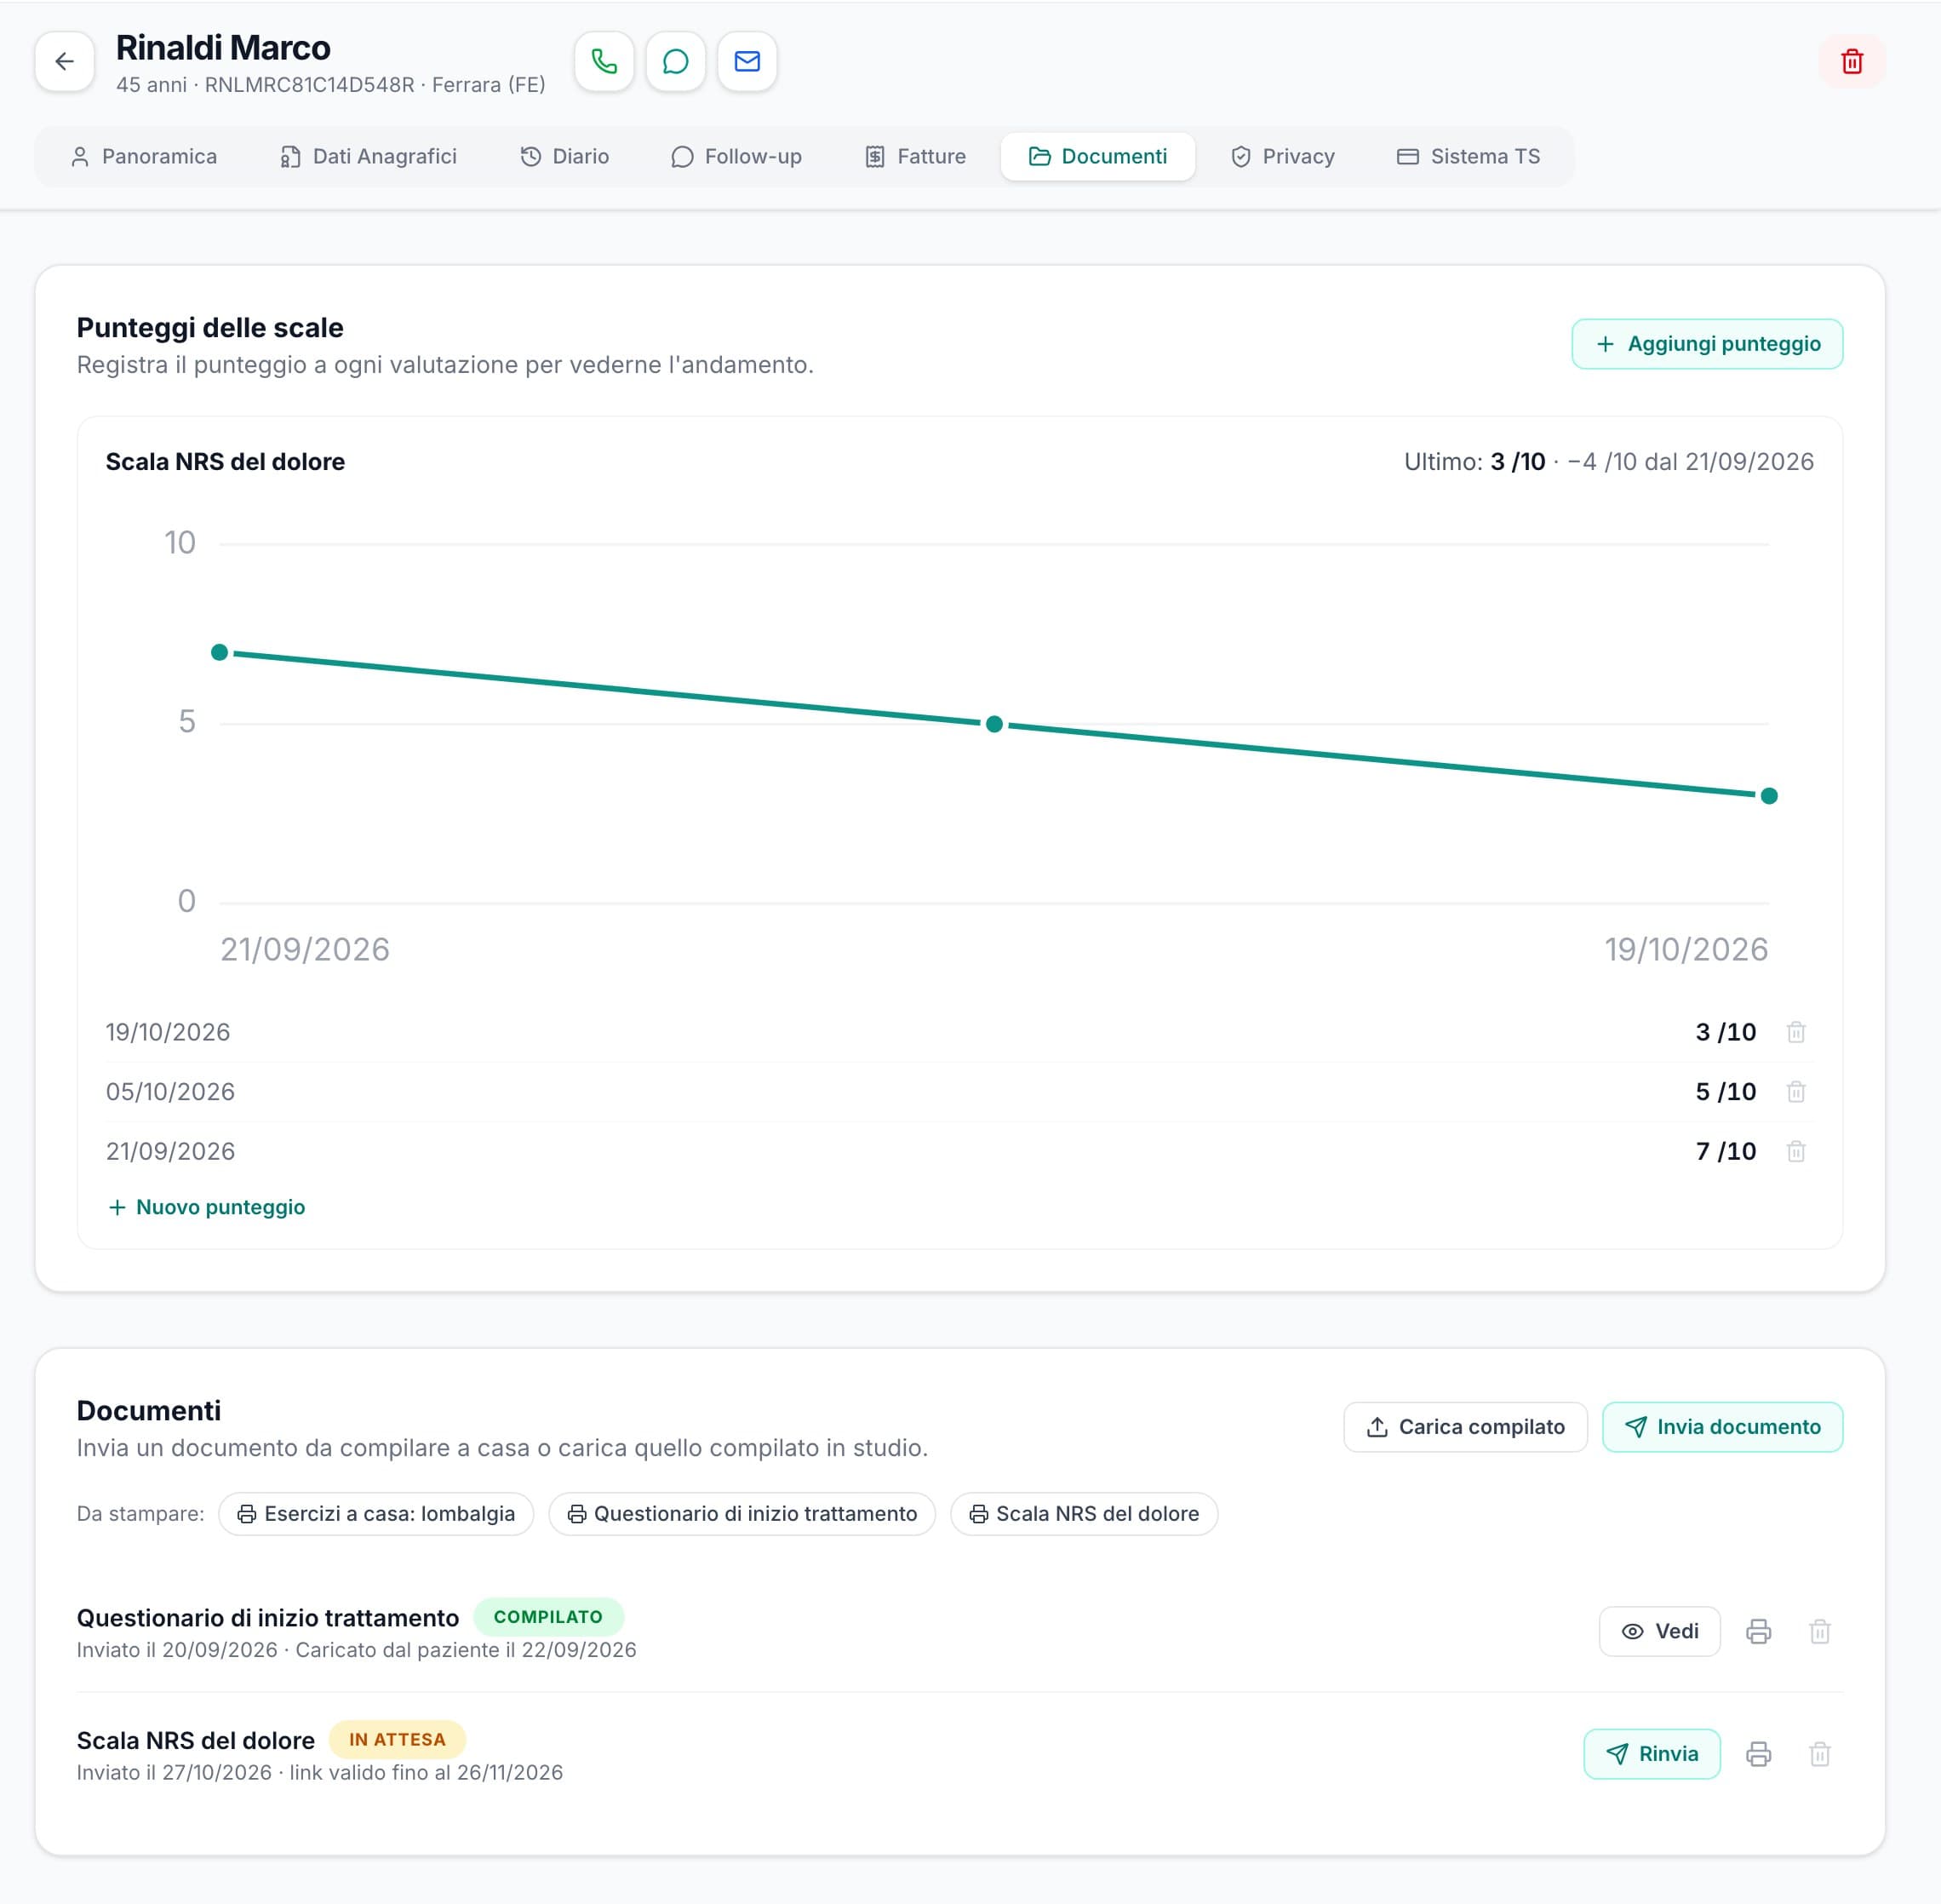Viewport: 1941px width, 1904px height.
Task: Switch to Dati Anagrafici tab
Action: (x=369, y=156)
